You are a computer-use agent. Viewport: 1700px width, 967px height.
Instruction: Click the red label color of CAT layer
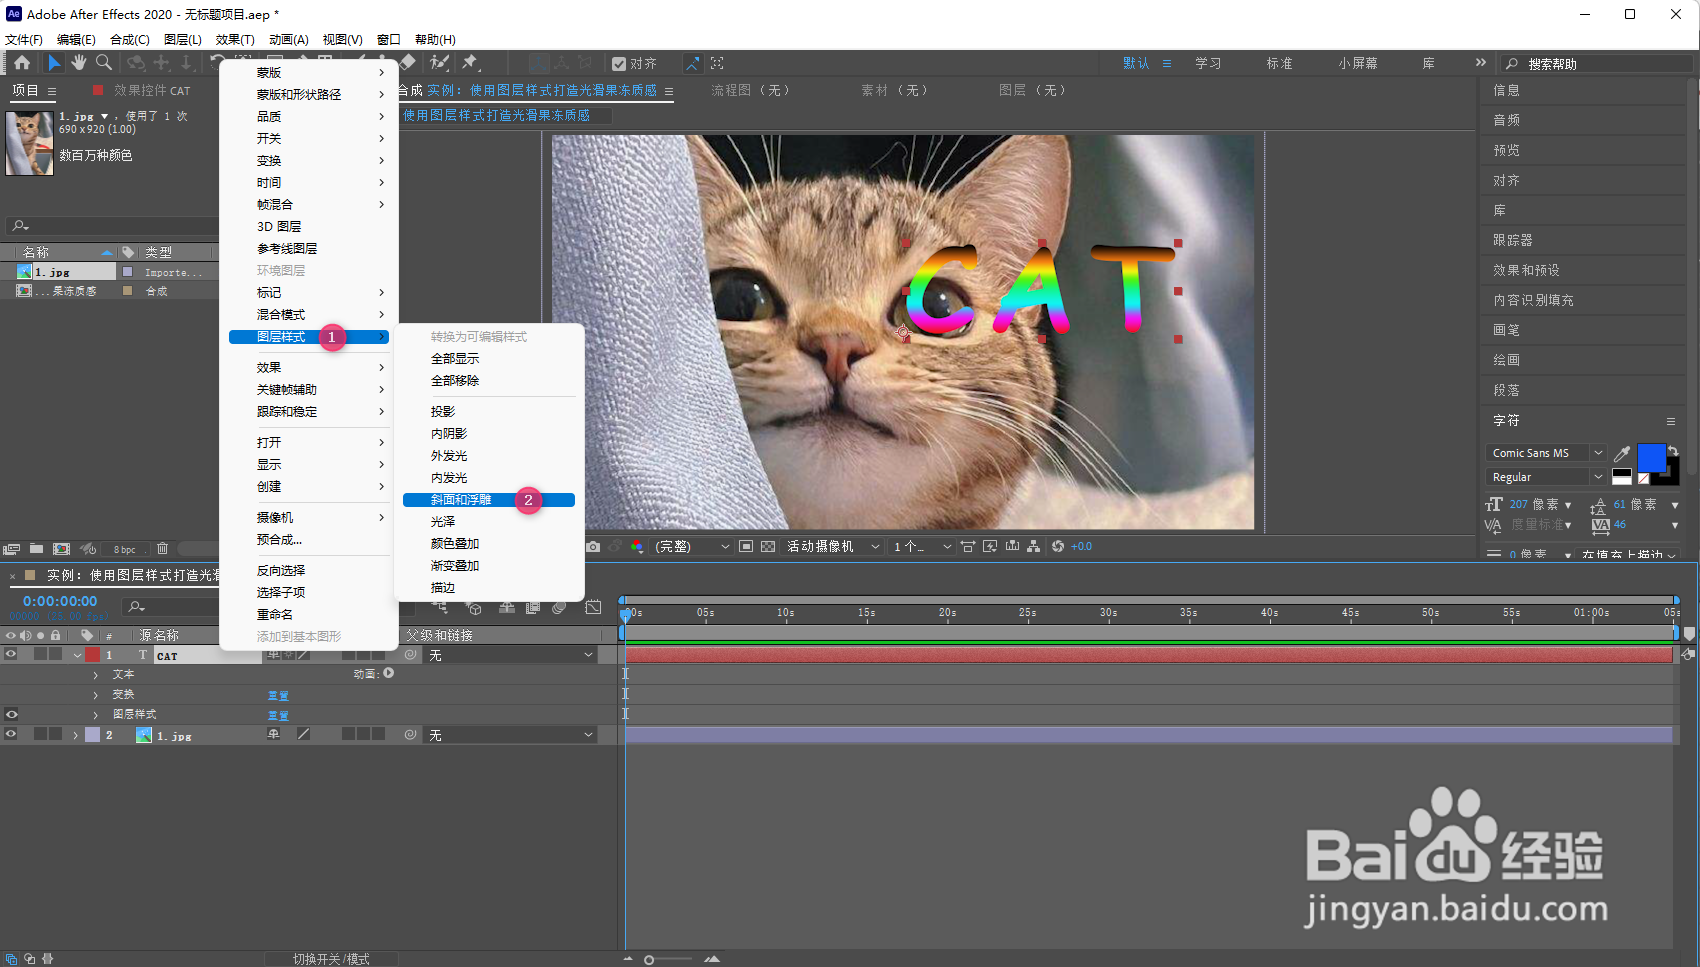pos(92,655)
